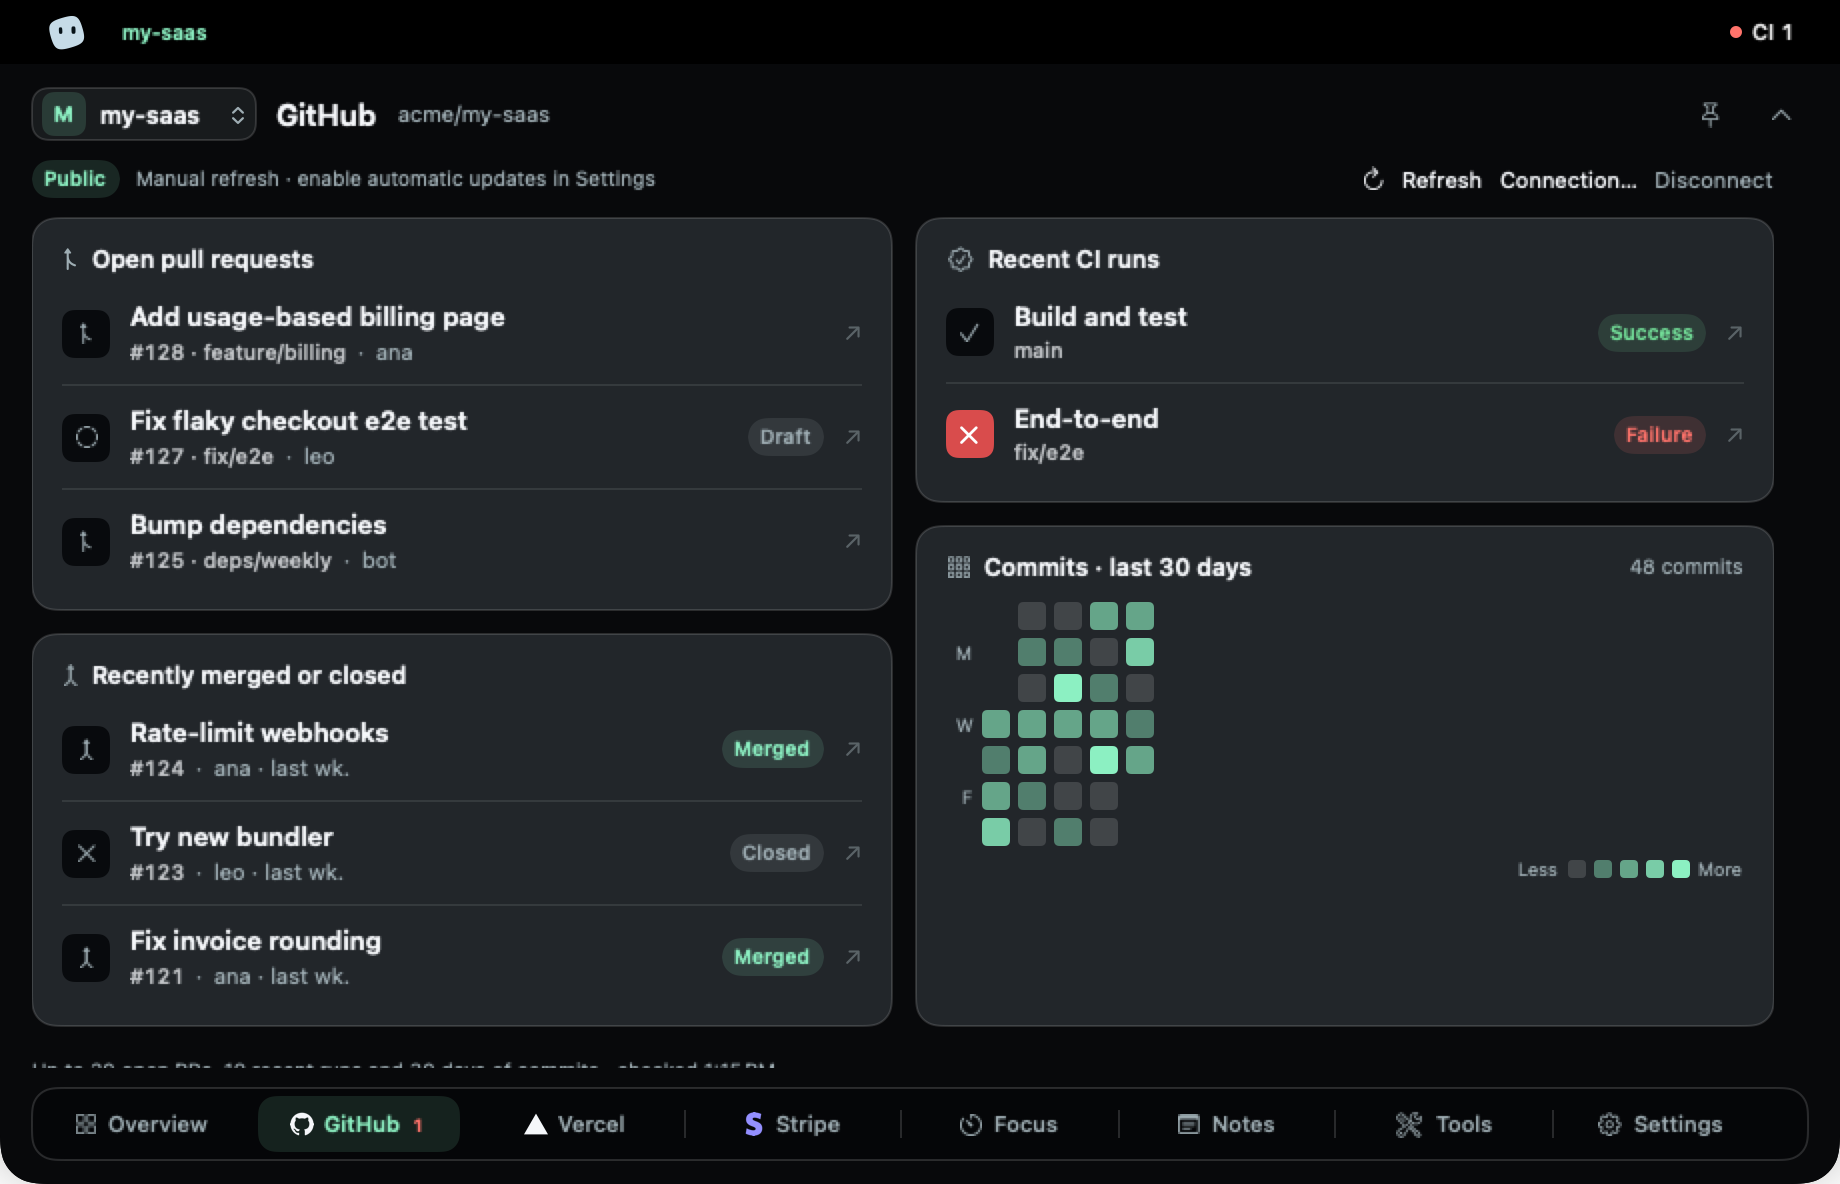This screenshot has height=1184, width=1840.
Task: Click the brightest heatmap cell in the third row
Action: click(1068, 688)
